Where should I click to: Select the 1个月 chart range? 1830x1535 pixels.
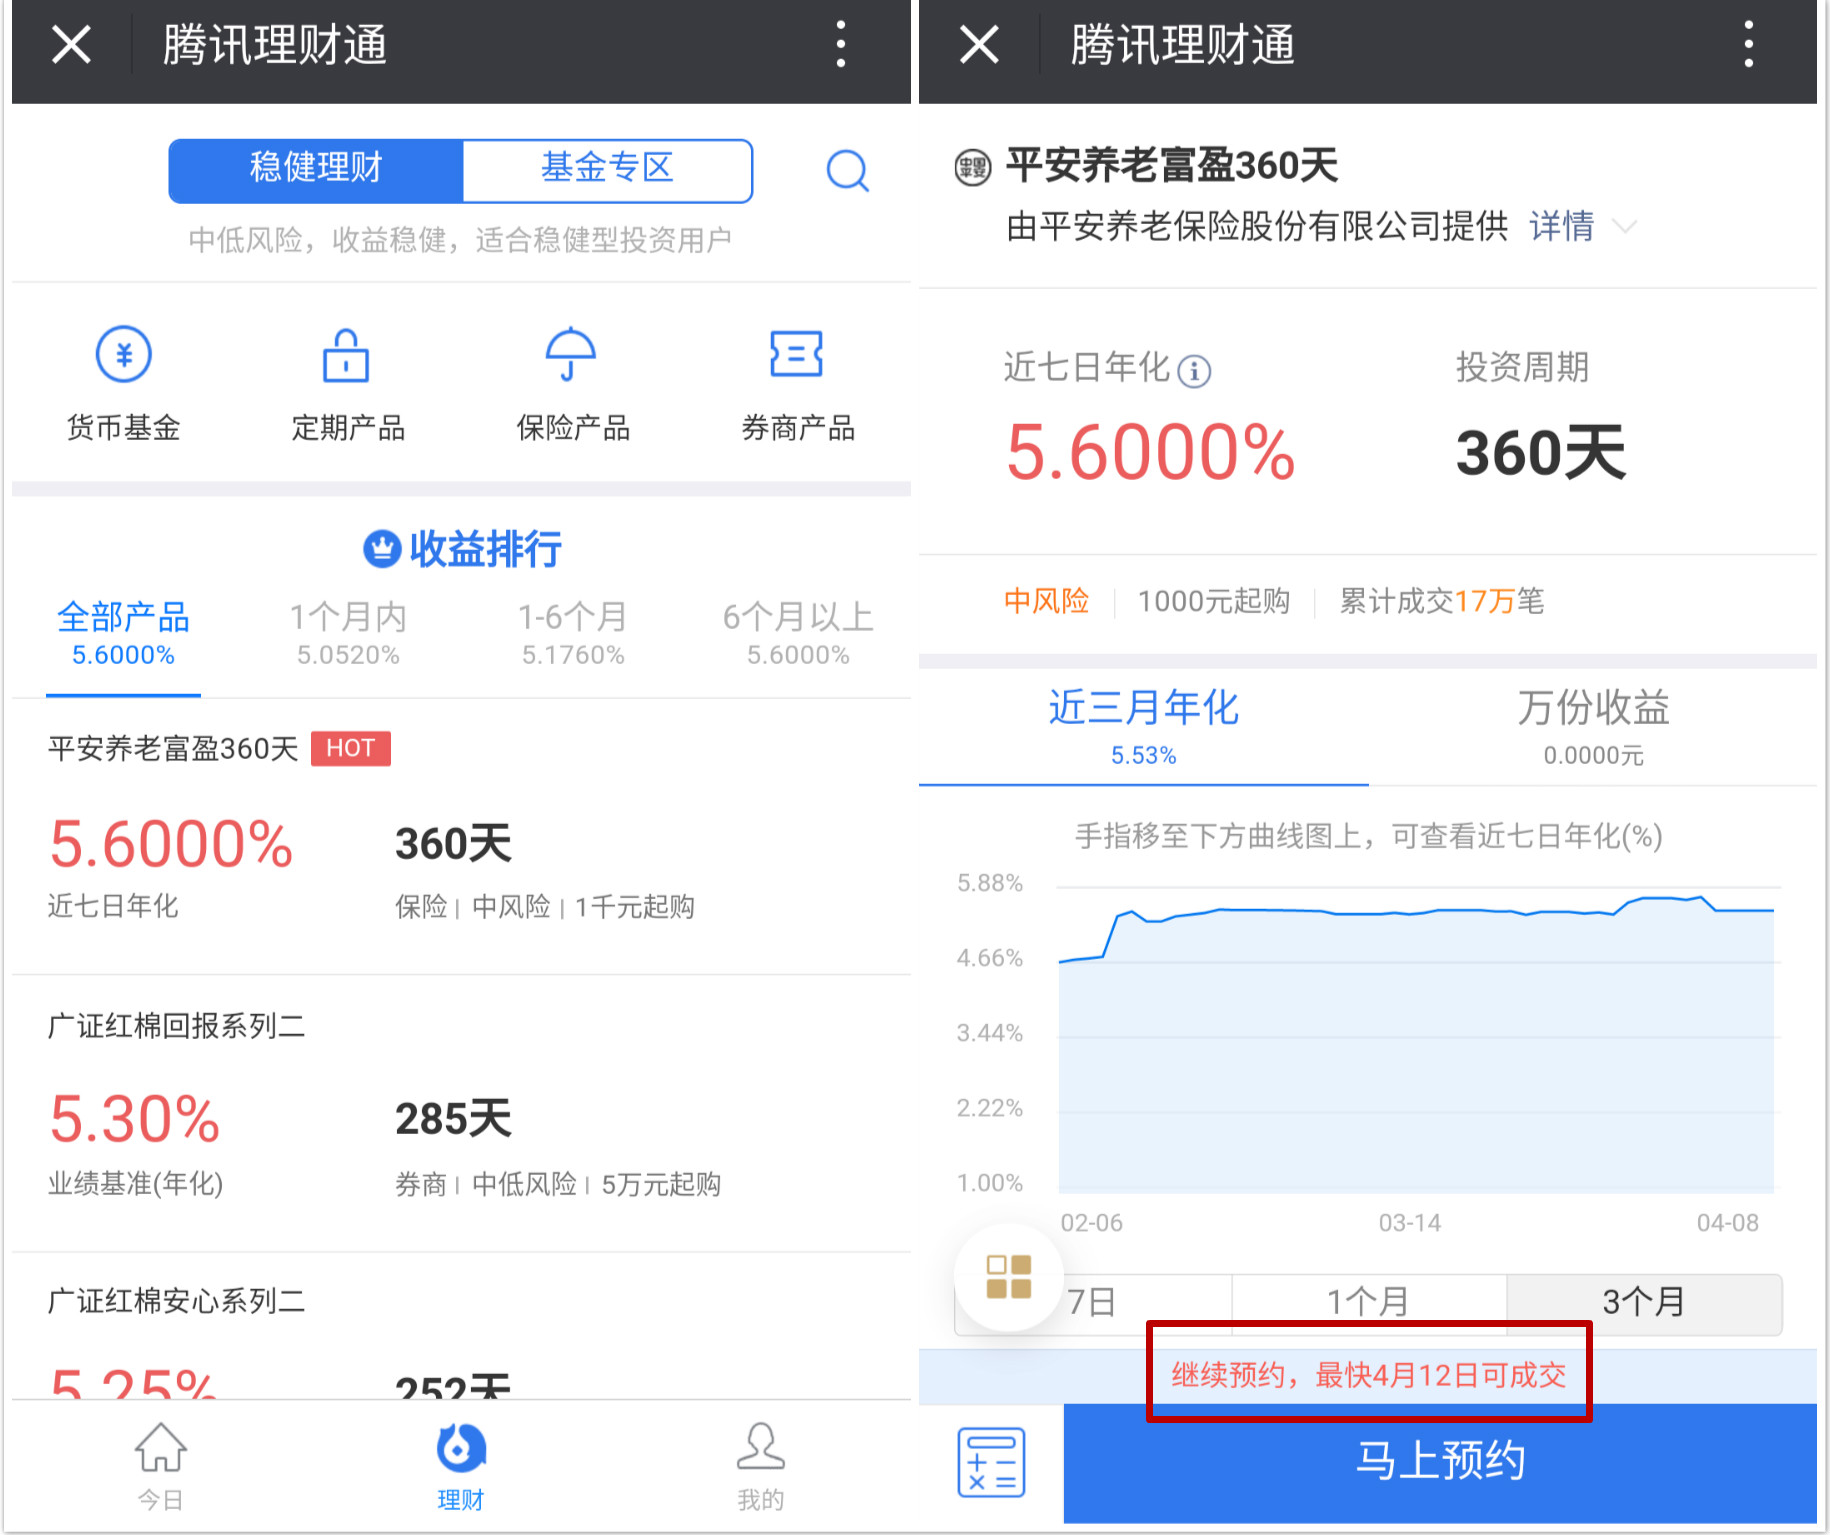pos(1368,1302)
